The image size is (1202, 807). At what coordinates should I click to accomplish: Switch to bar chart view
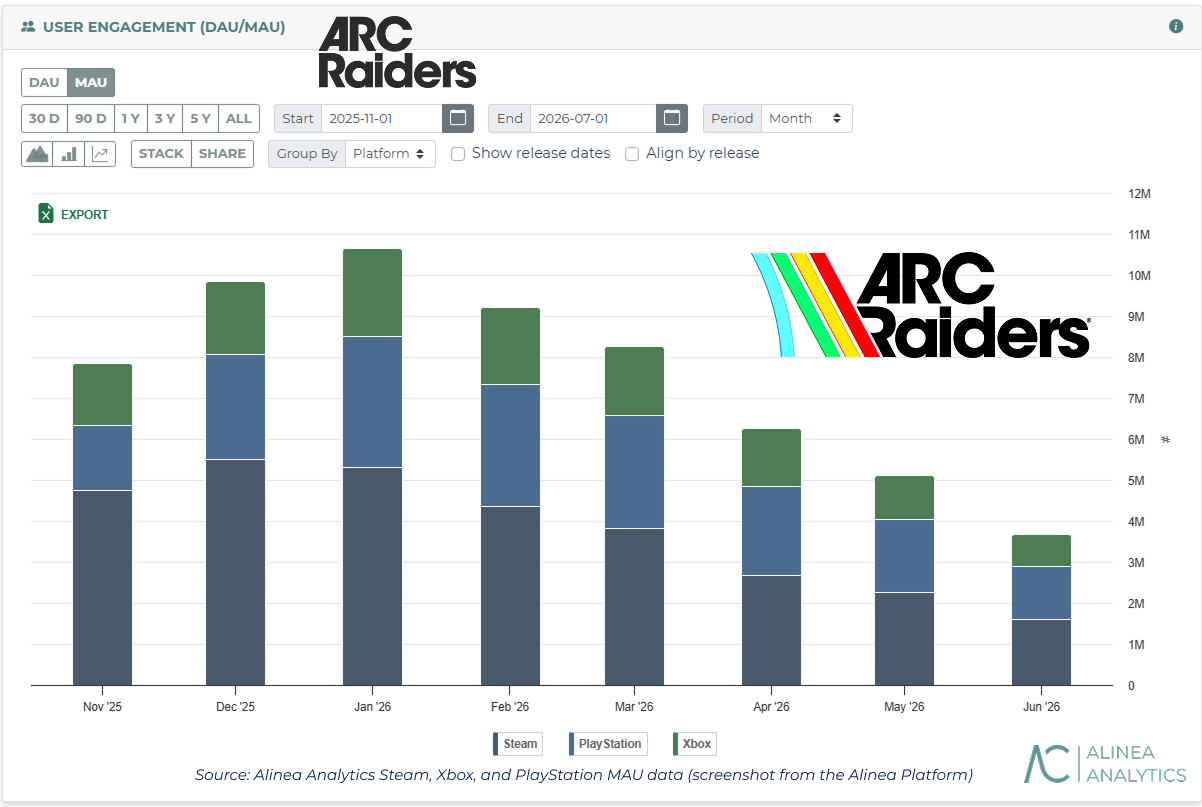[69, 154]
